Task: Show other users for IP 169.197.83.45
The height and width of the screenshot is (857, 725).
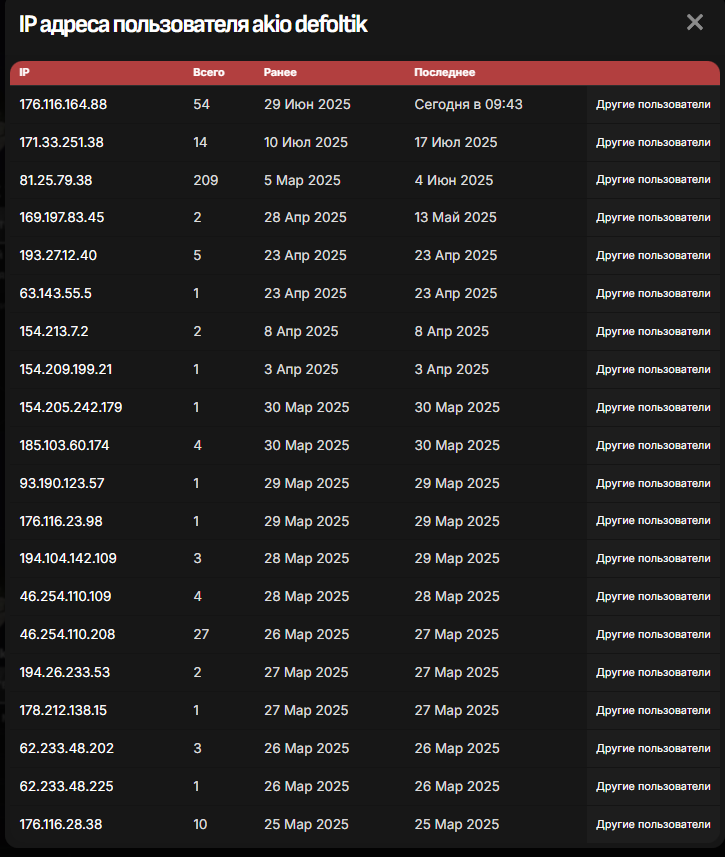Action: pos(653,217)
